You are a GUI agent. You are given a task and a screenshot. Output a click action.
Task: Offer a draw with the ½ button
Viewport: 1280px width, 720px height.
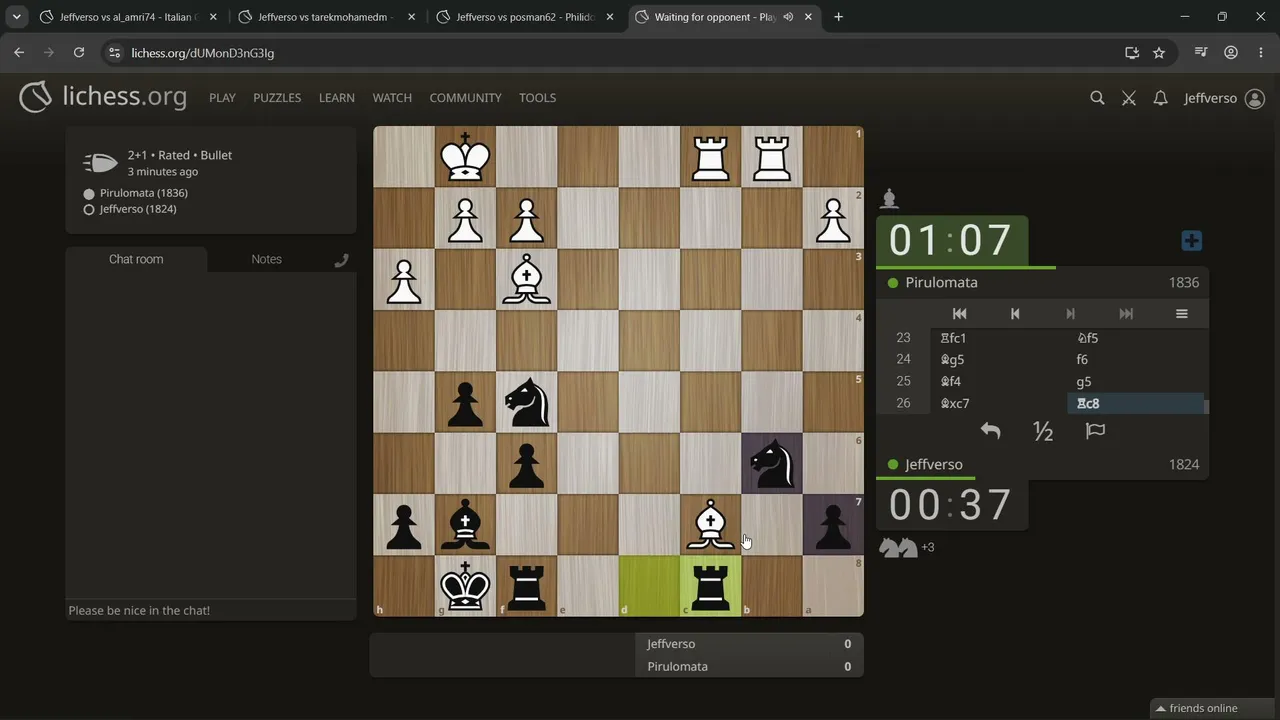pyautogui.click(x=1043, y=431)
